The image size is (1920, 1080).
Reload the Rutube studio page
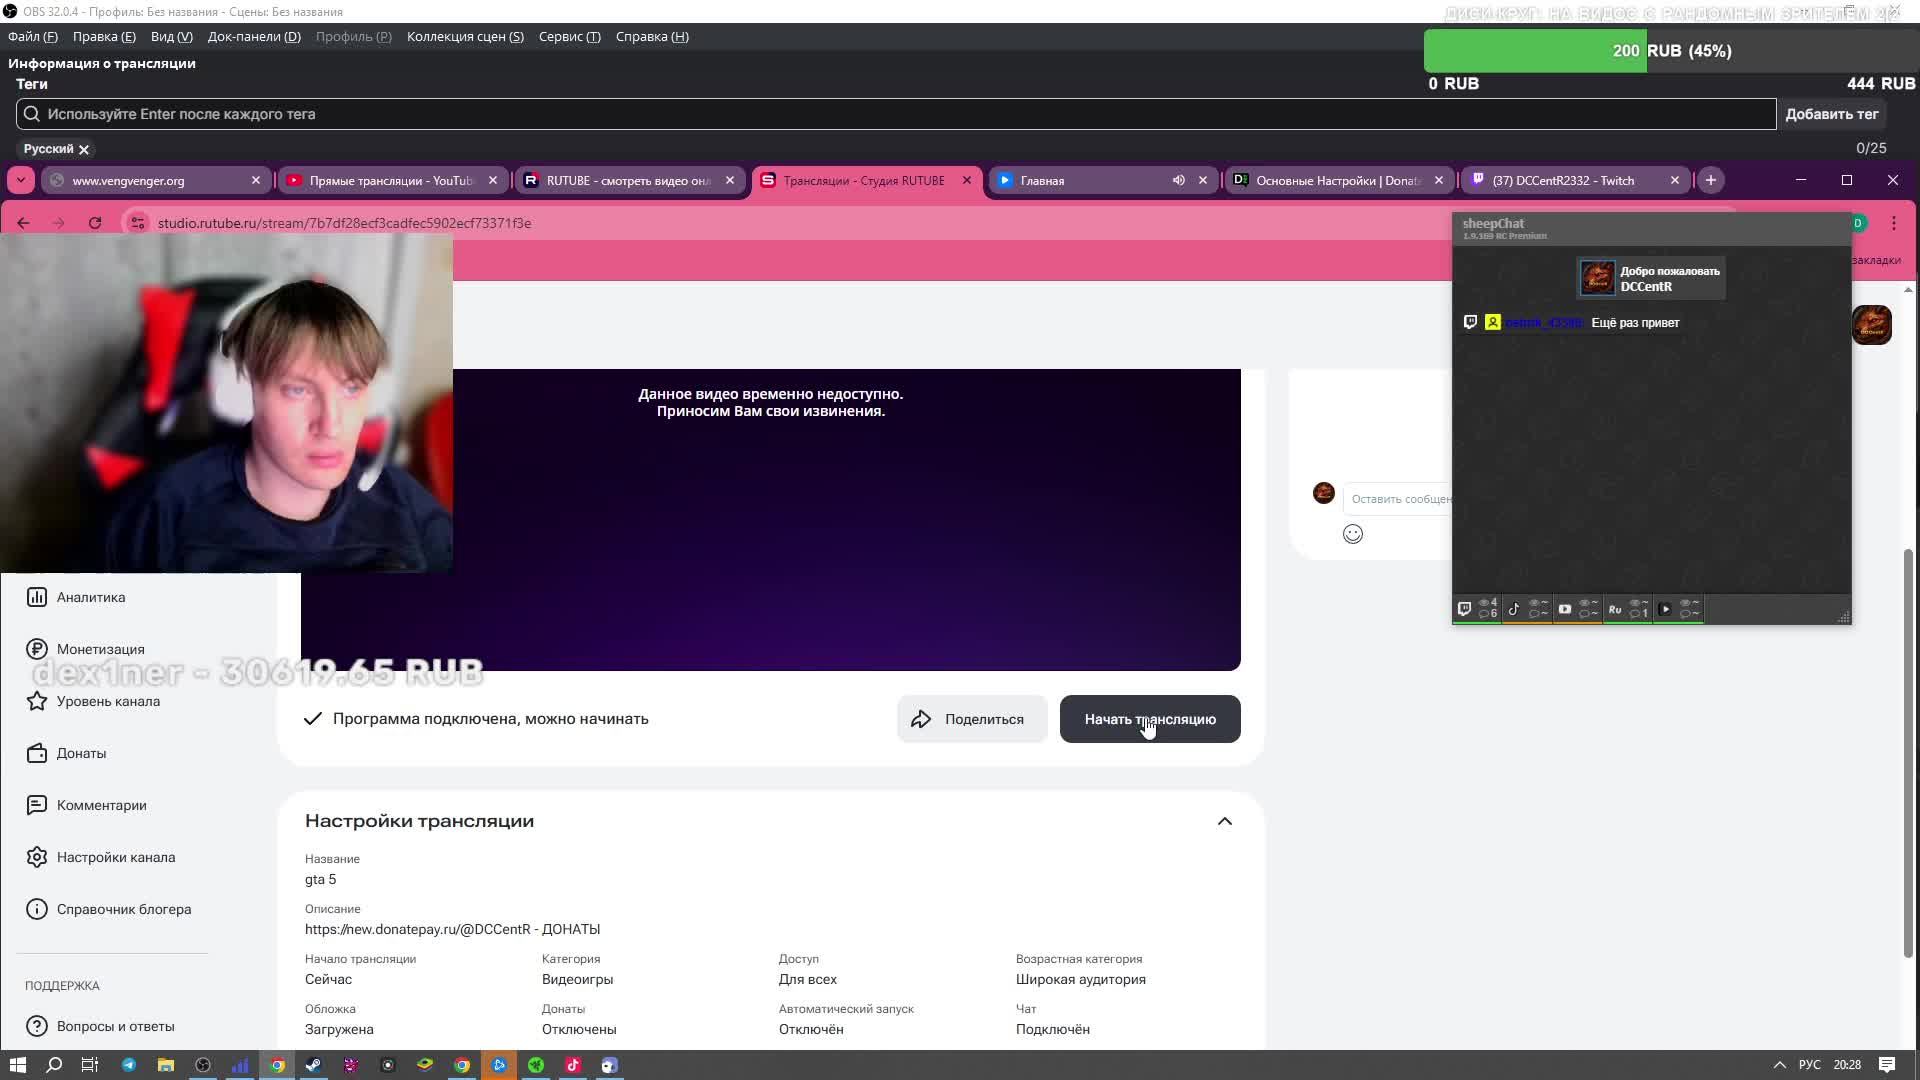pos(95,223)
